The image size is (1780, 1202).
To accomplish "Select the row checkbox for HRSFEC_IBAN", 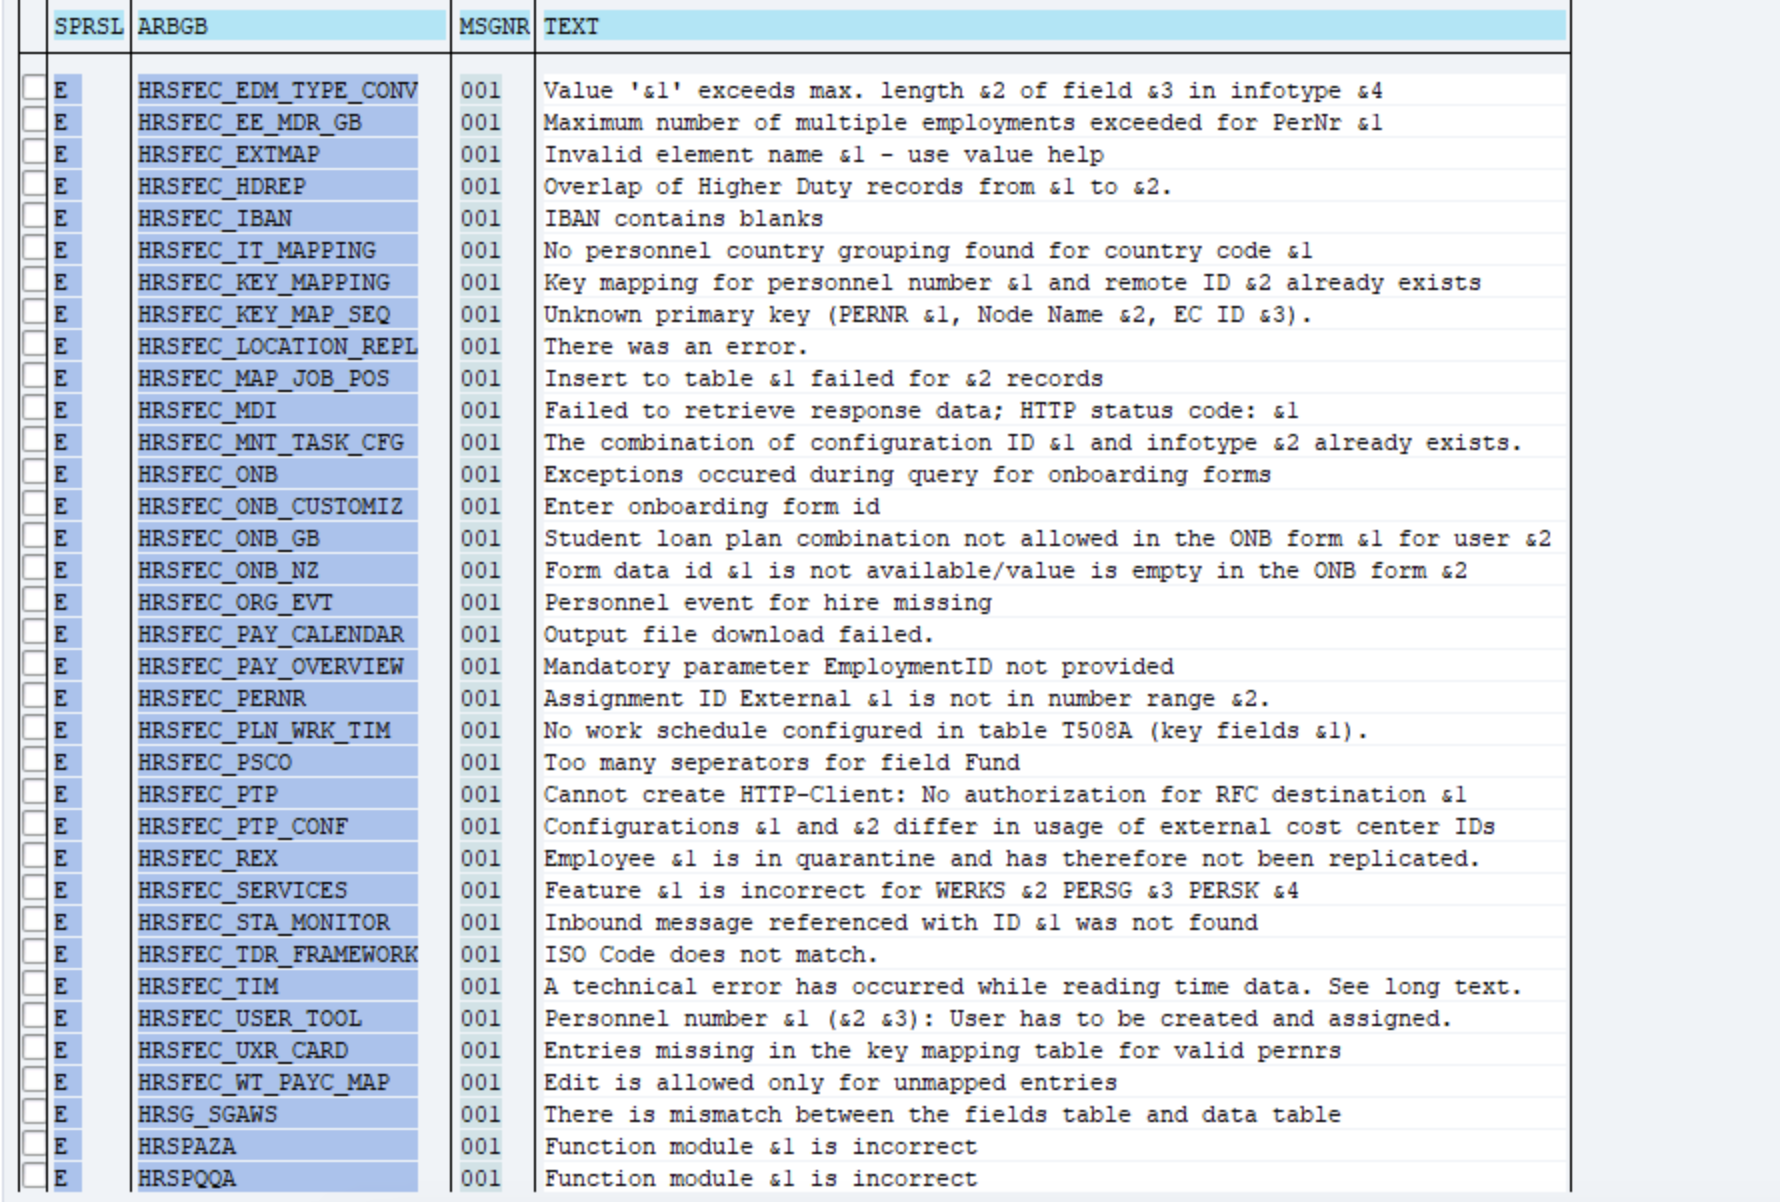I will coord(34,217).
